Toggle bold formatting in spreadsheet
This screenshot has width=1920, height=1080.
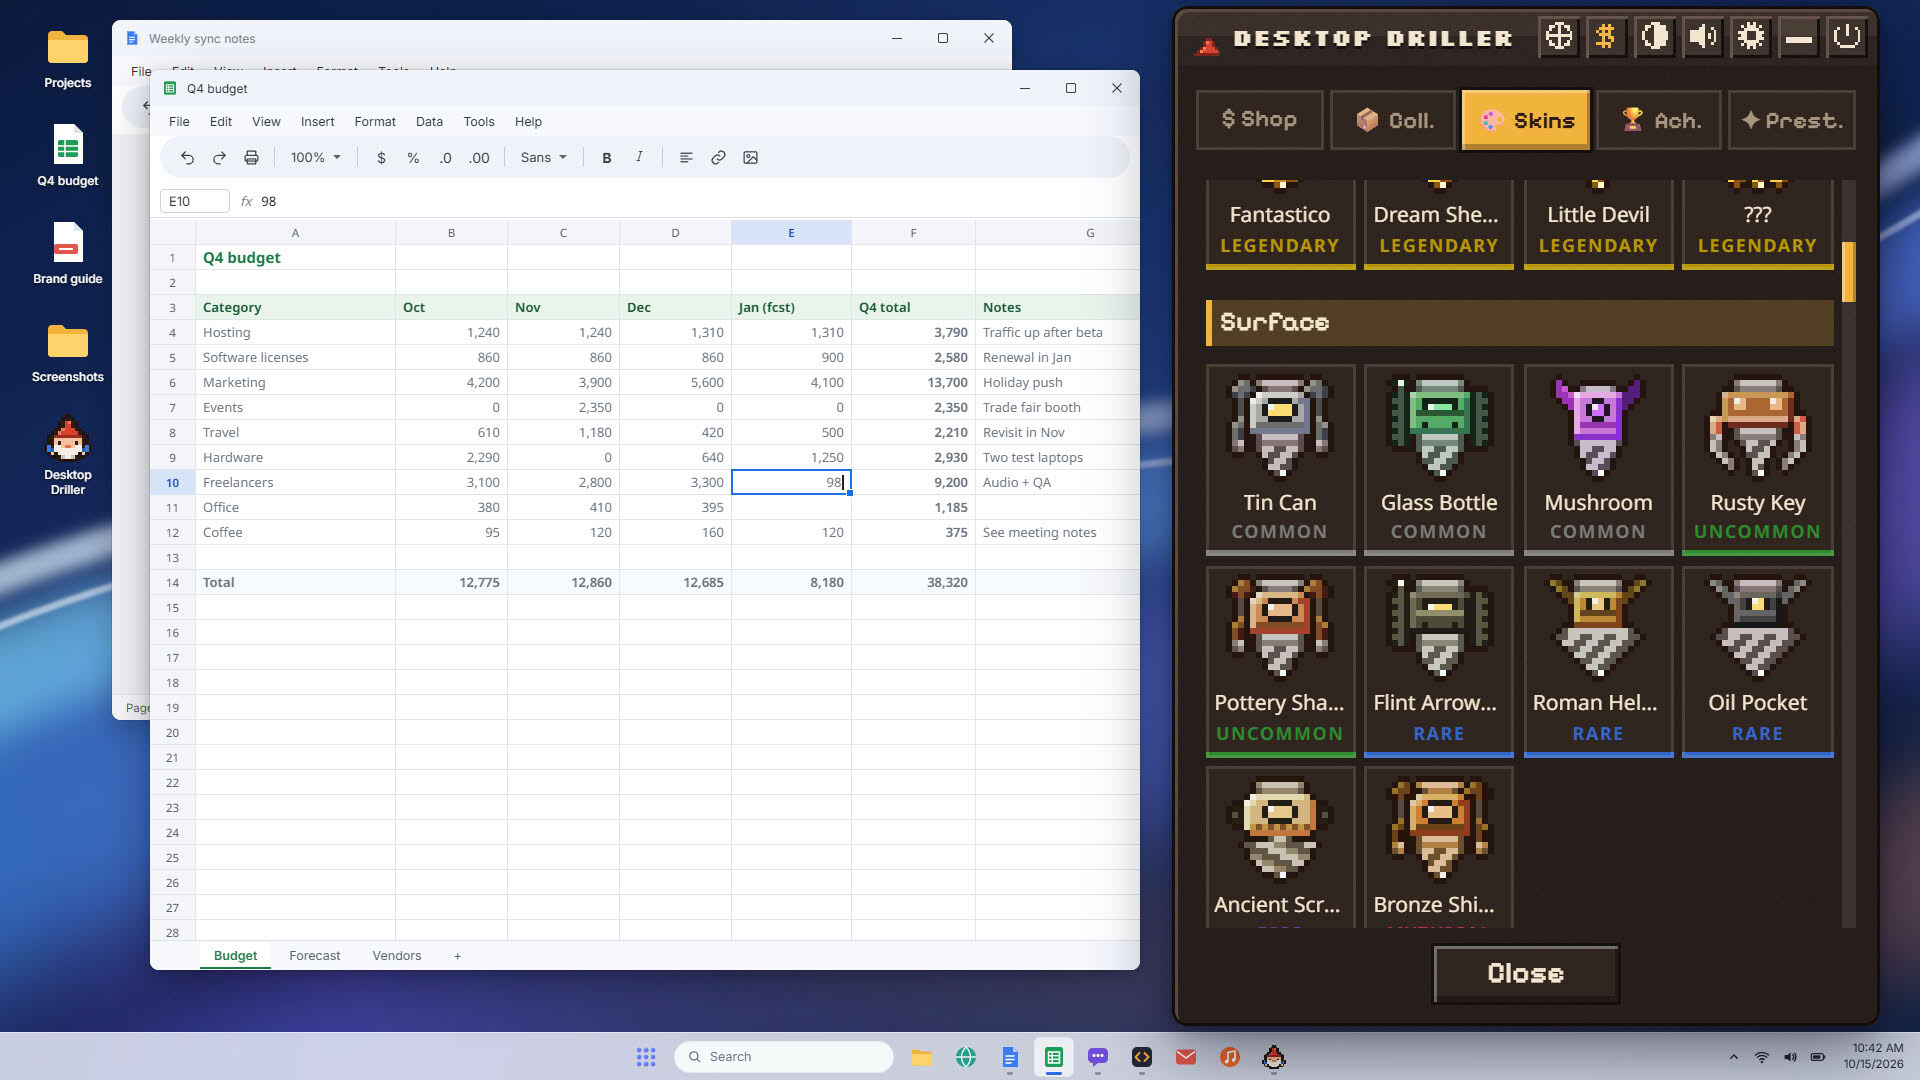(x=606, y=158)
